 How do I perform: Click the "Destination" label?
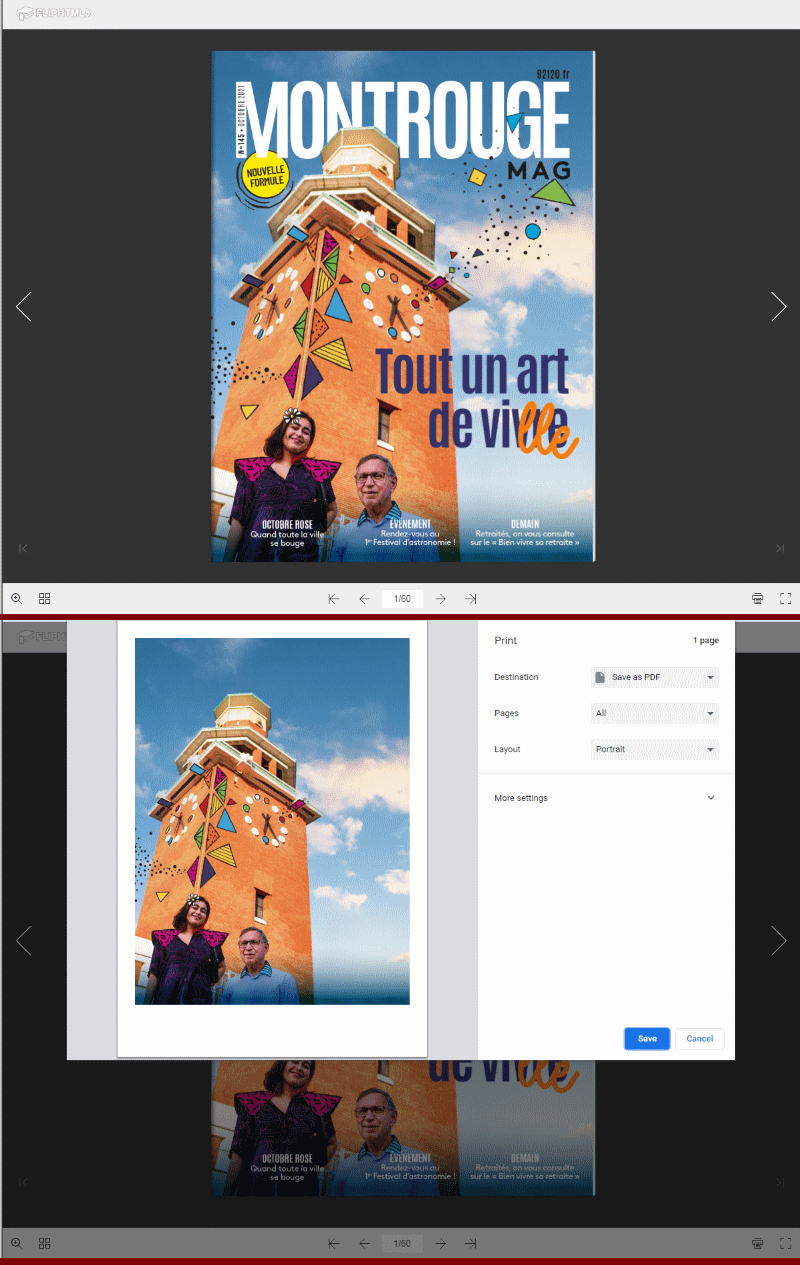tap(516, 677)
